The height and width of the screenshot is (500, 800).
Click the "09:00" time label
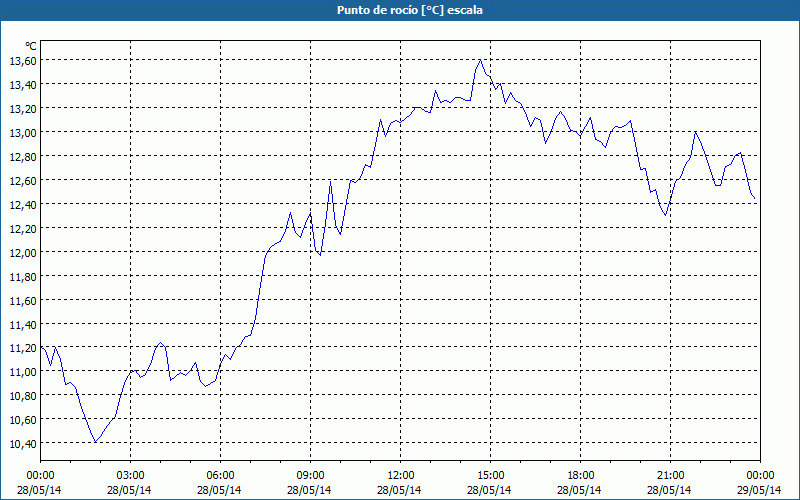click(311, 475)
